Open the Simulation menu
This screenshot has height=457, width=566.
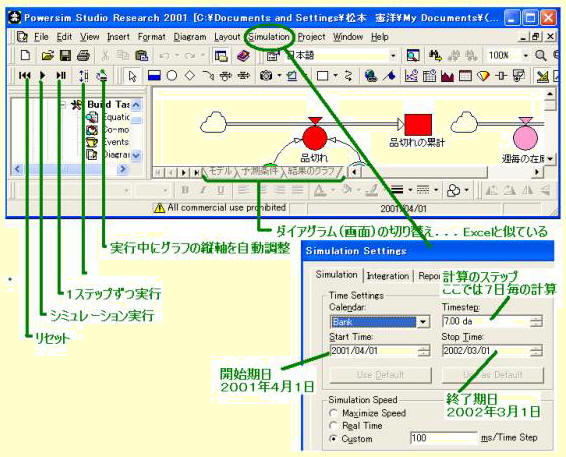[x=269, y=37]
